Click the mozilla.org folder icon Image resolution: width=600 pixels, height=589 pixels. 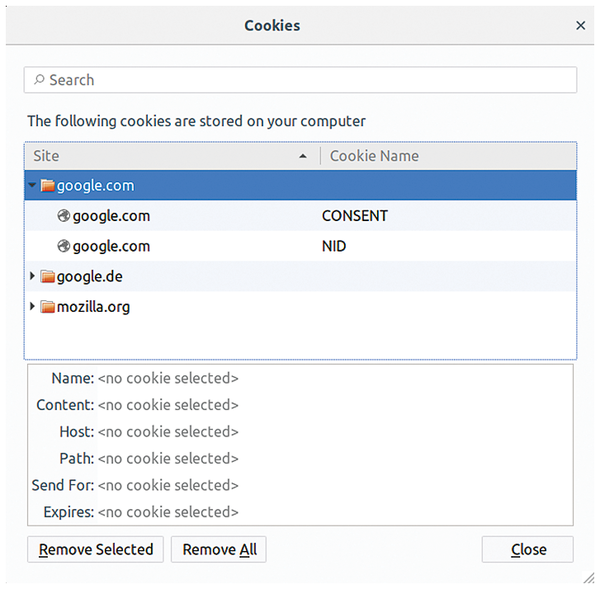47,307
